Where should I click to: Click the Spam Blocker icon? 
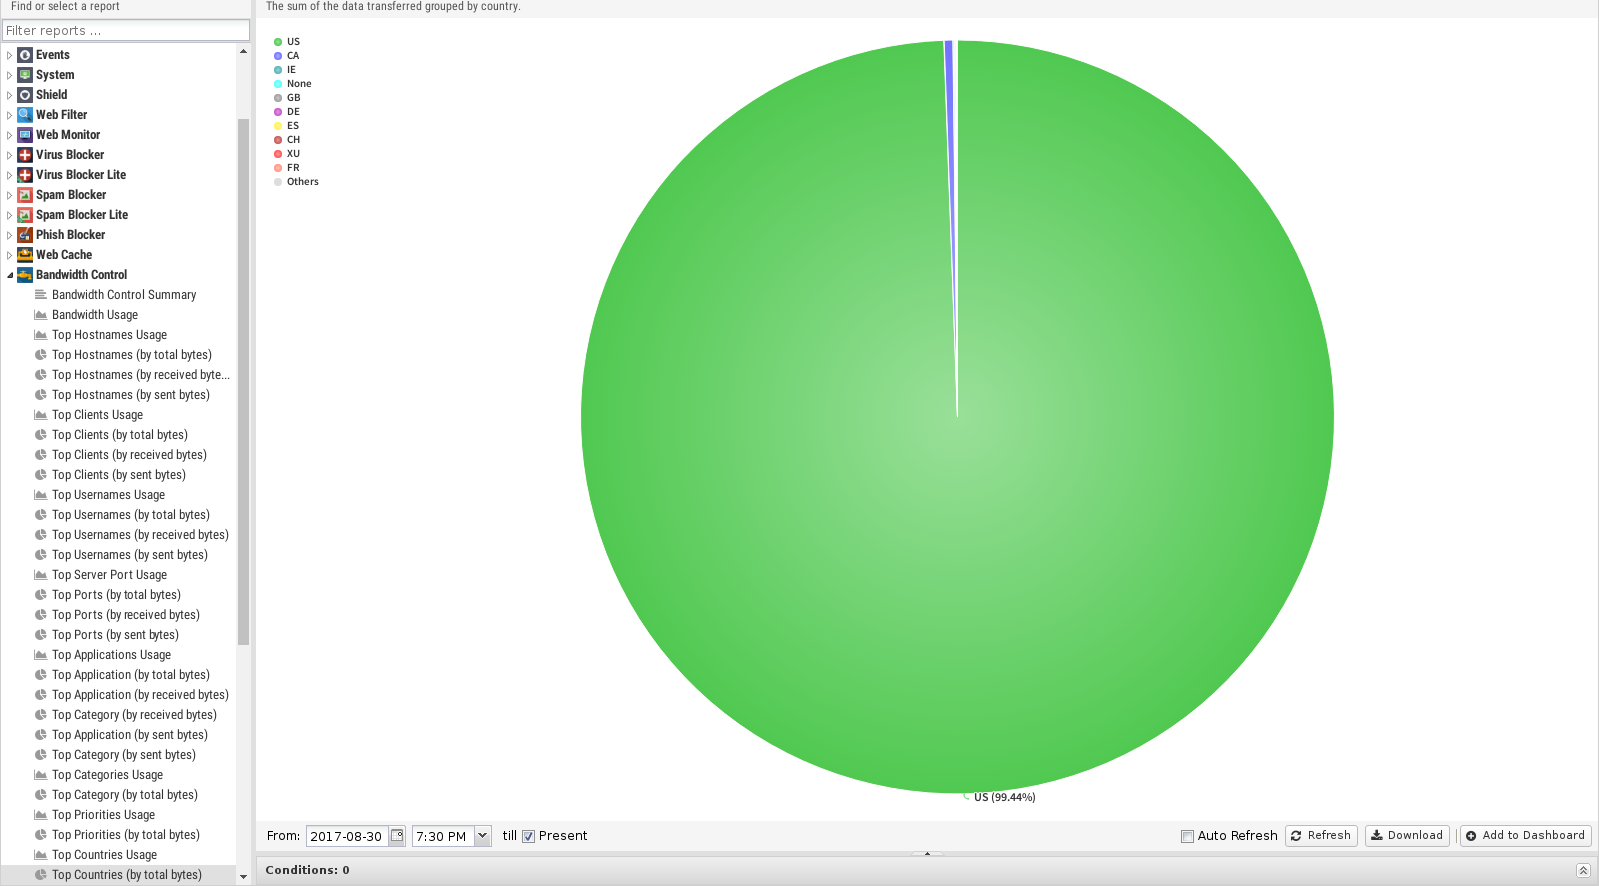click(x=25, y=195)
